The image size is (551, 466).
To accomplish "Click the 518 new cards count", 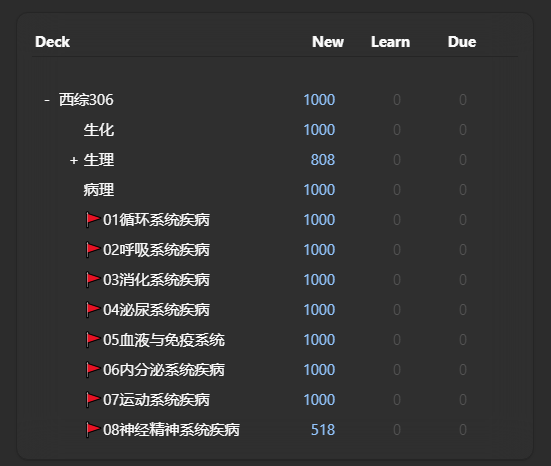I will [323, 430].
